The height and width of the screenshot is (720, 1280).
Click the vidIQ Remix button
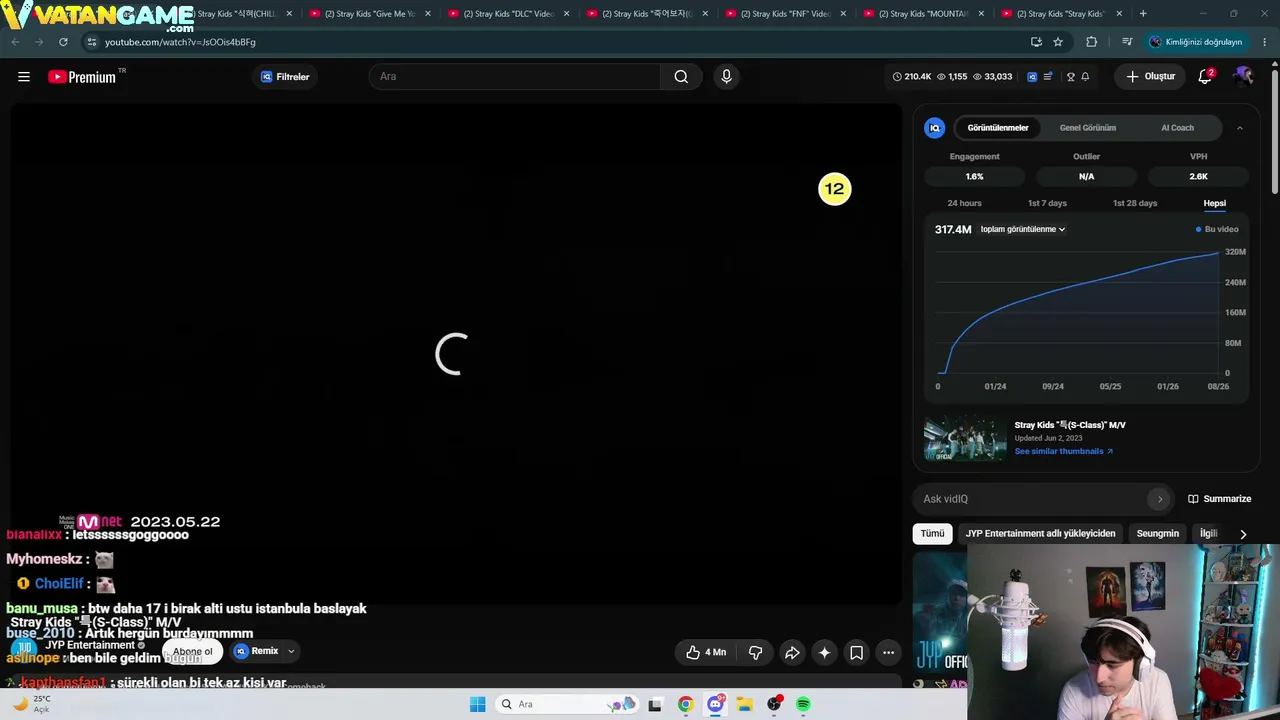257,651
